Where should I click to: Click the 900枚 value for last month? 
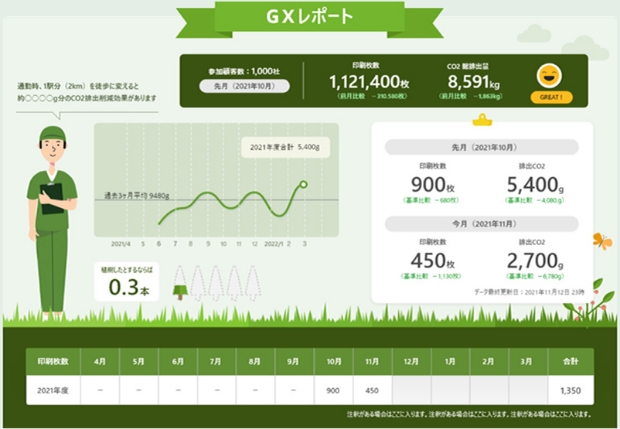pyautogui.click(x=433, y=185)
